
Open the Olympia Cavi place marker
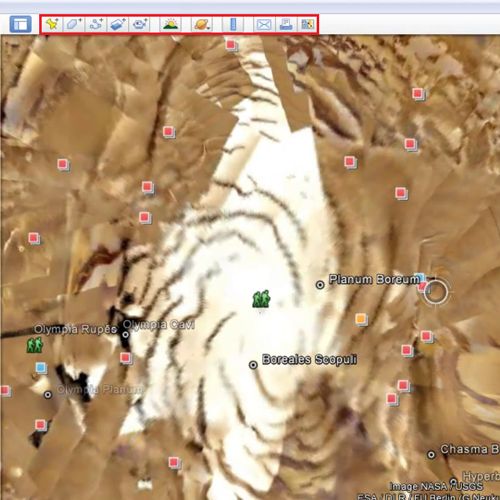126,334
